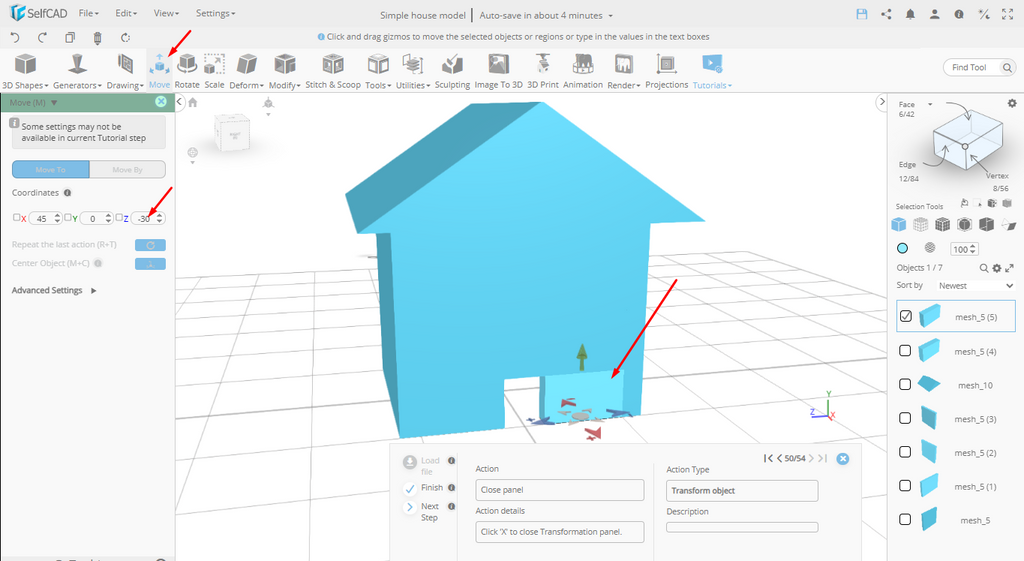This screenshot has height=561, width=1024.
Task: Click the selection settings gear icon
Action: click(1012, 103)
